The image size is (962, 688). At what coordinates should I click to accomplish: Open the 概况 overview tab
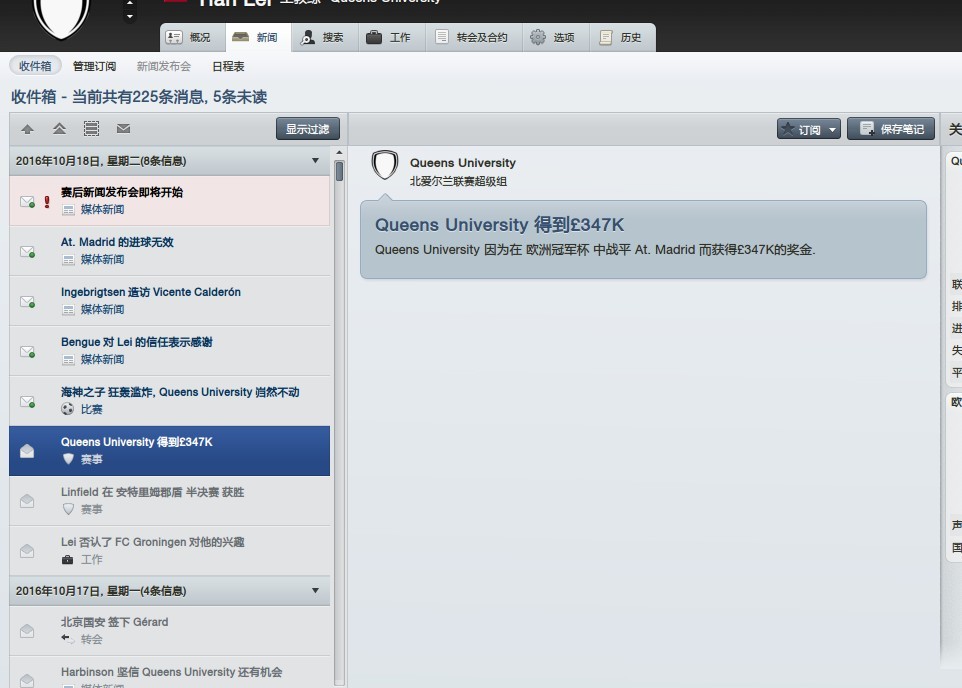(193, 37)
